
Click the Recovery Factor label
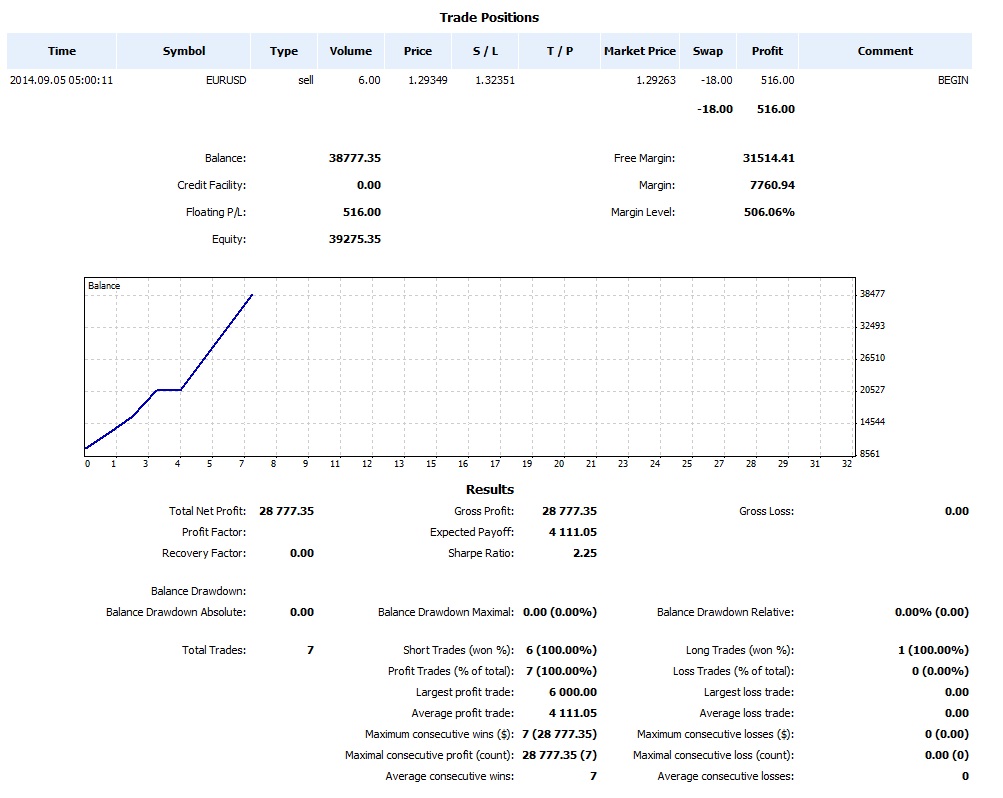204,553
